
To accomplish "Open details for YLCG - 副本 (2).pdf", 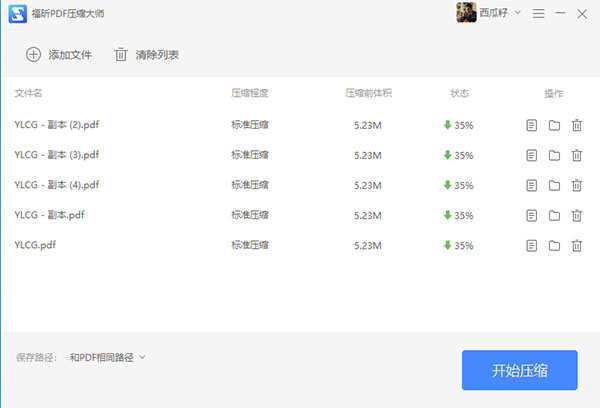I will pos(532,125).
